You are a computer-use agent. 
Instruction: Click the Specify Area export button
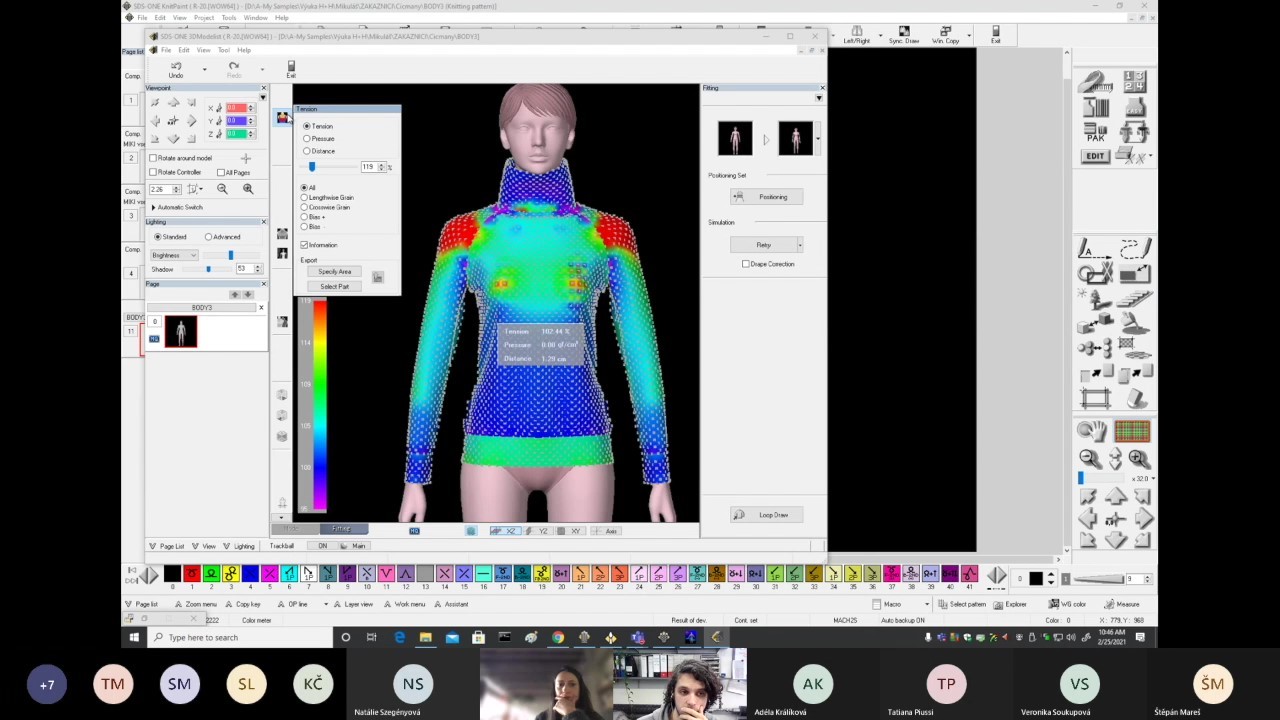tap(334, 272)
